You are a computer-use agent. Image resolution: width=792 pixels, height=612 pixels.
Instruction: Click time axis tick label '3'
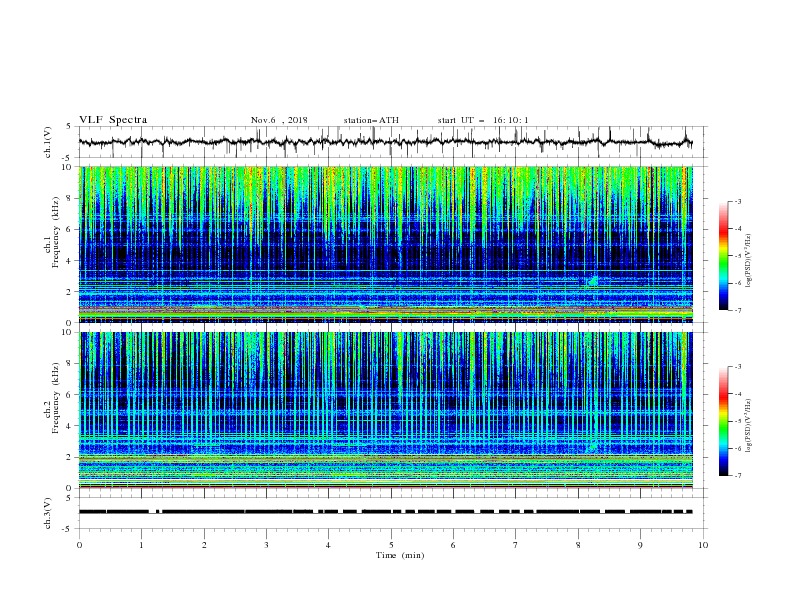[x=266, y=545]
